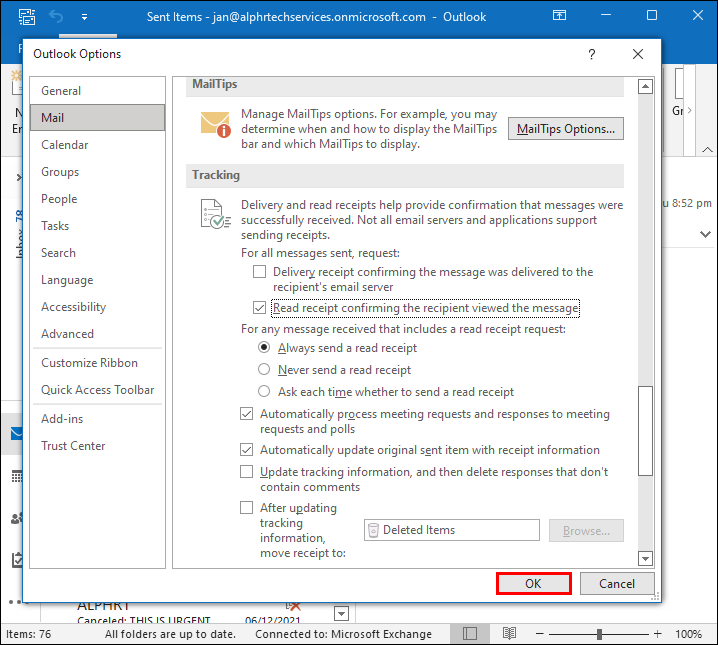Open Customize Ribbon category
This screenshot has width=718, height=645.
[98, 363]
